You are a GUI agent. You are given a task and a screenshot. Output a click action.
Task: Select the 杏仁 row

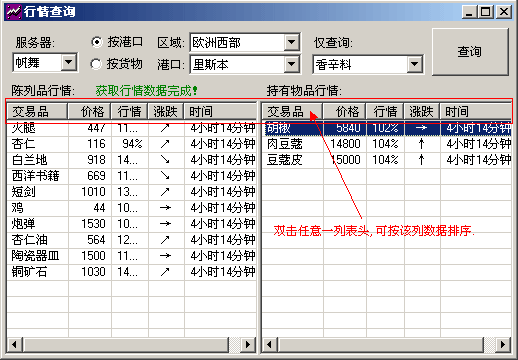coord(132,144)
